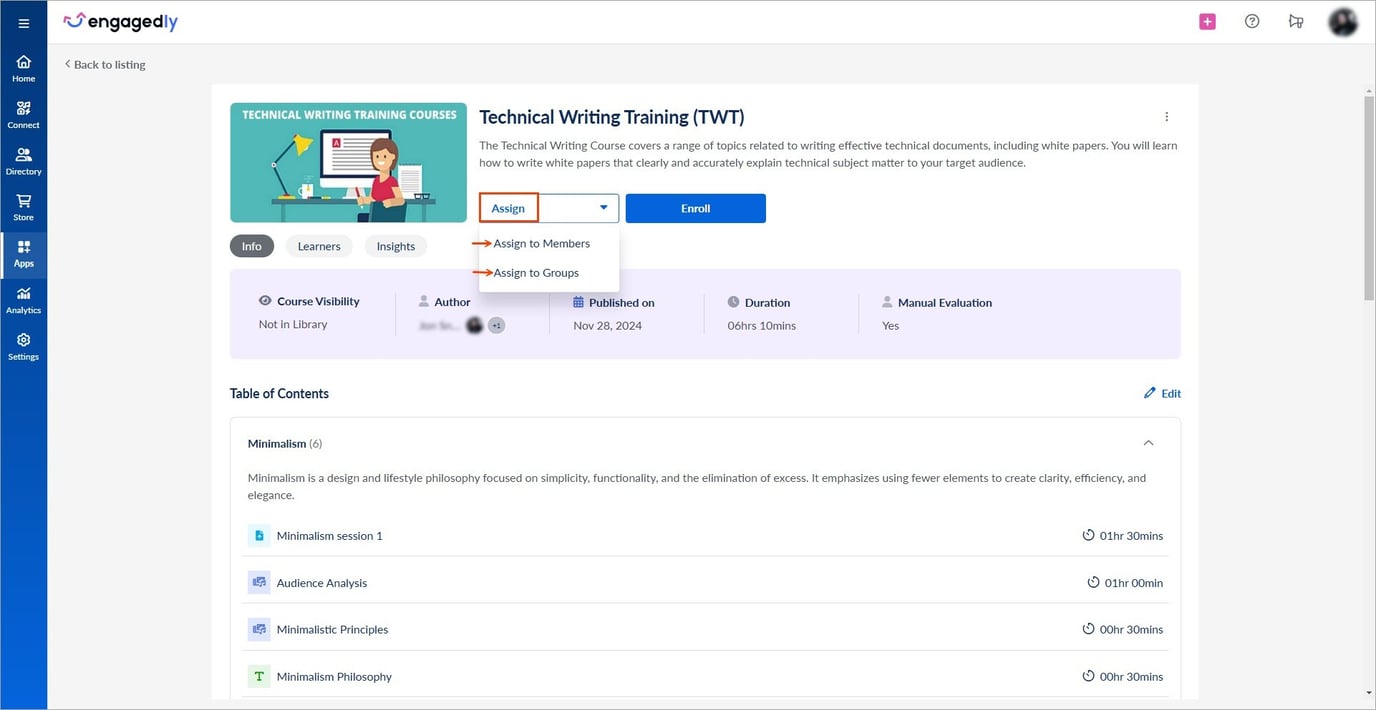
Task: Switch to the Insights tab
Action: click(396, 246)
